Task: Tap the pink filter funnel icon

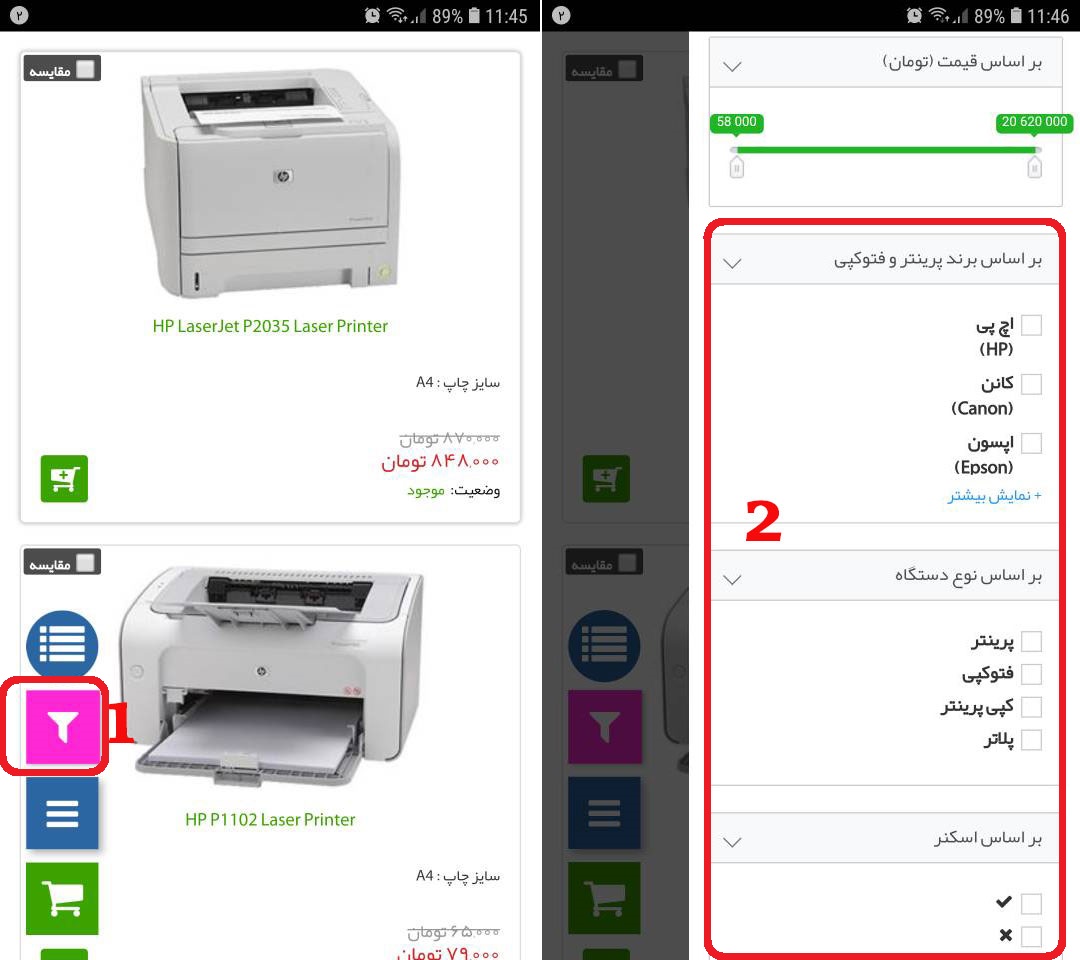Action: [x=62, y=727]
